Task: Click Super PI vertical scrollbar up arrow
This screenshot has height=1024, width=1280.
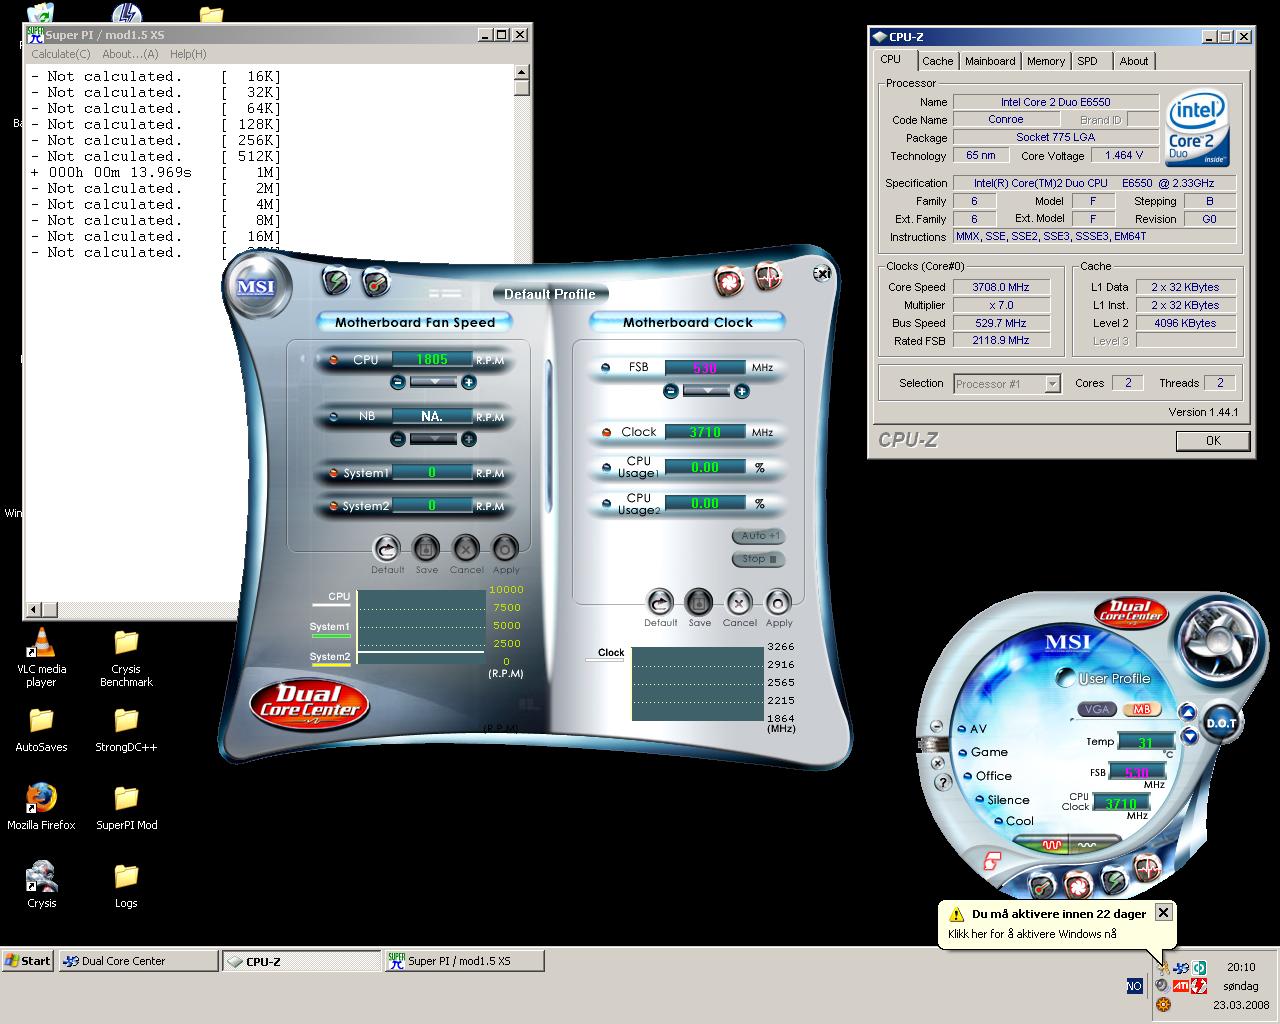Action: coord(521,72)
